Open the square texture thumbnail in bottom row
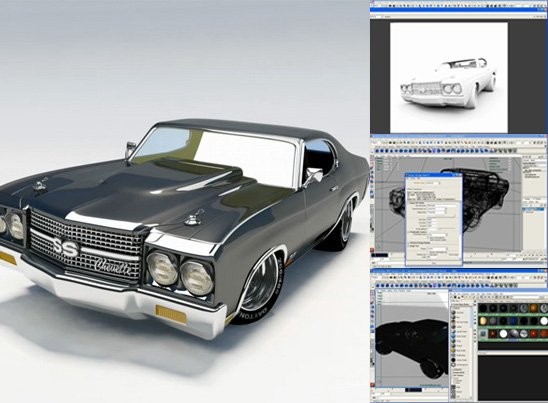548x403 pixels. click(x=483, y=333)
